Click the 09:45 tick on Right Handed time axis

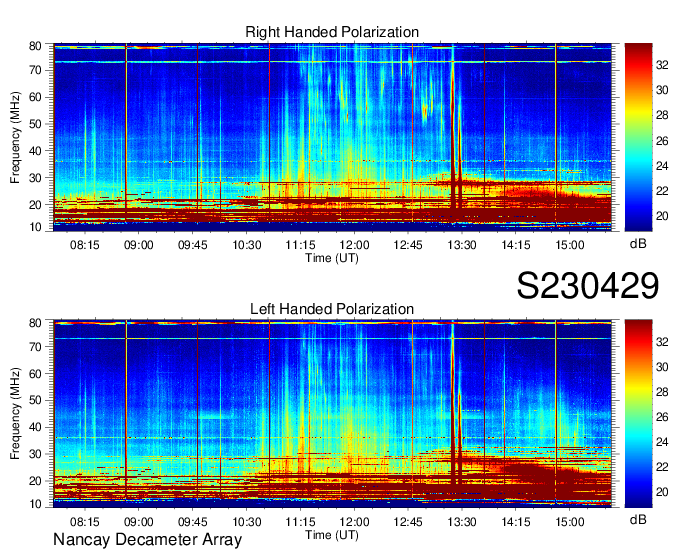pos(193,245)
